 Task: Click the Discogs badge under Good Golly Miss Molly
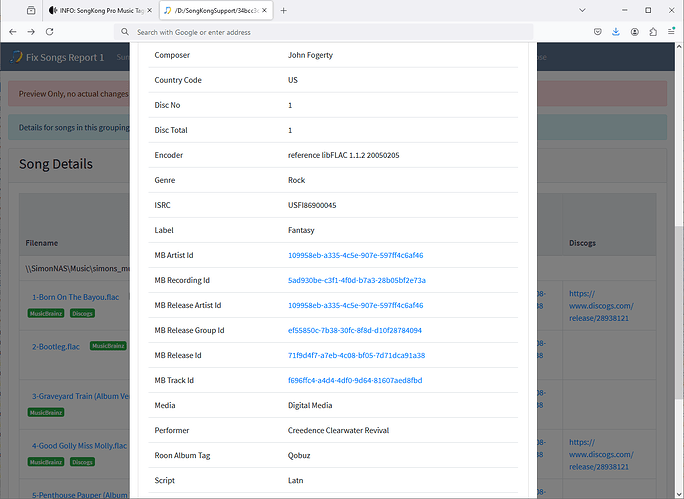click(82, 462)
